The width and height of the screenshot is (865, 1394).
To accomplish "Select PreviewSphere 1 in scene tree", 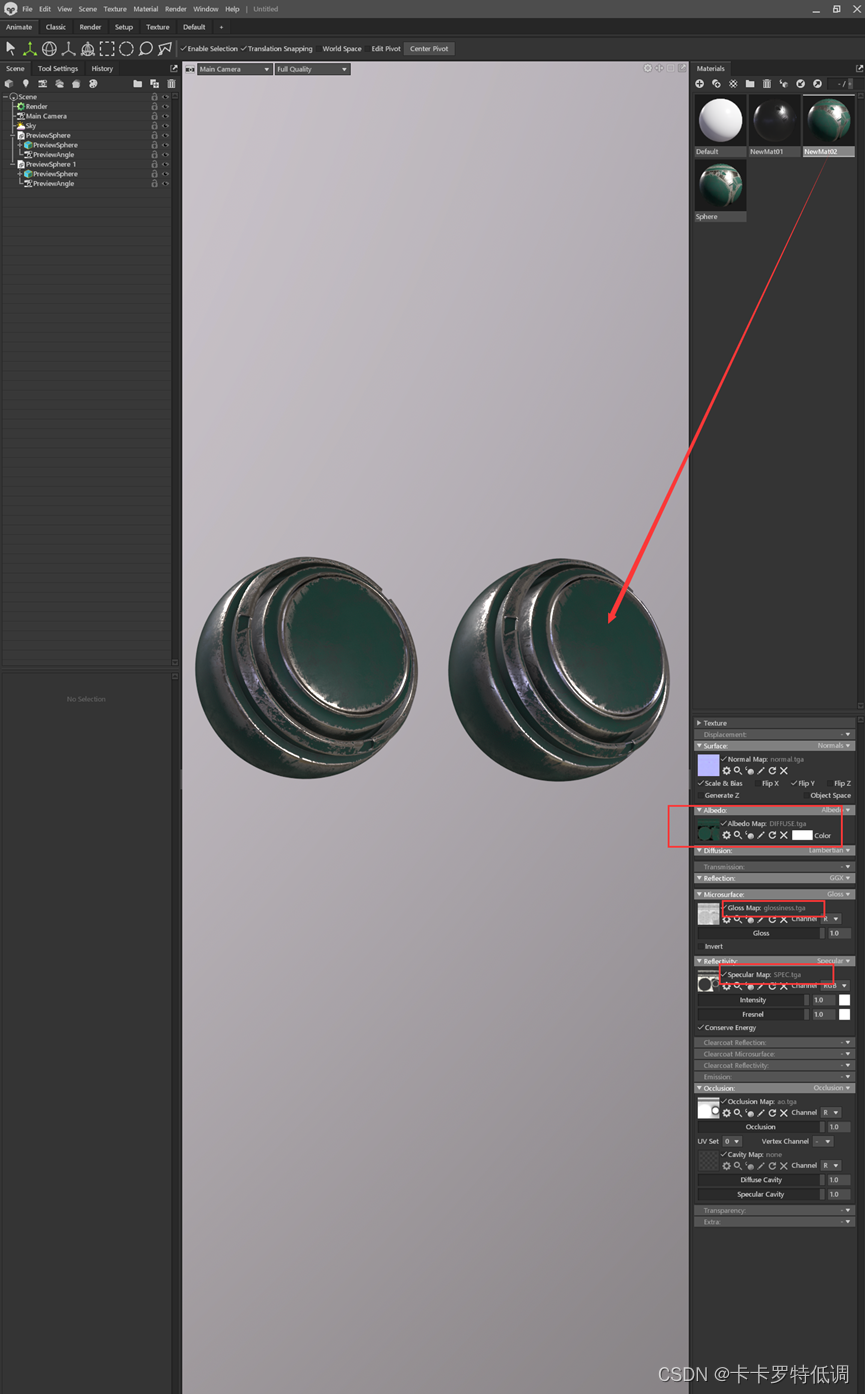I will pyautogui.click(x=51, y=164).
